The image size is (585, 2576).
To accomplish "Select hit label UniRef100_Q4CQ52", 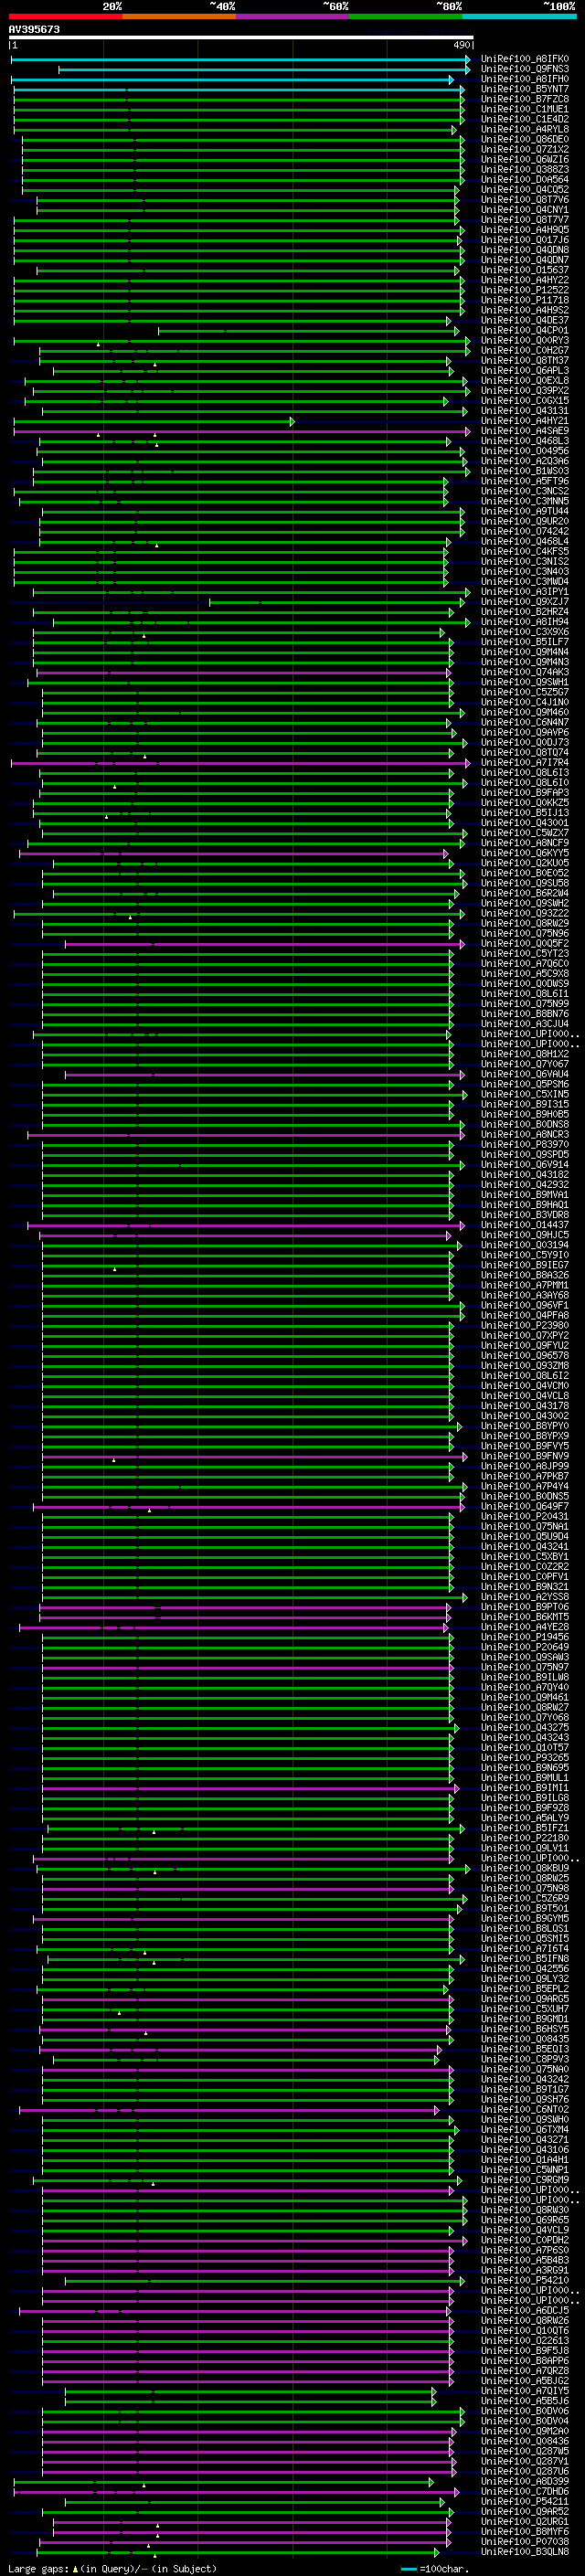I will (525, 190).
